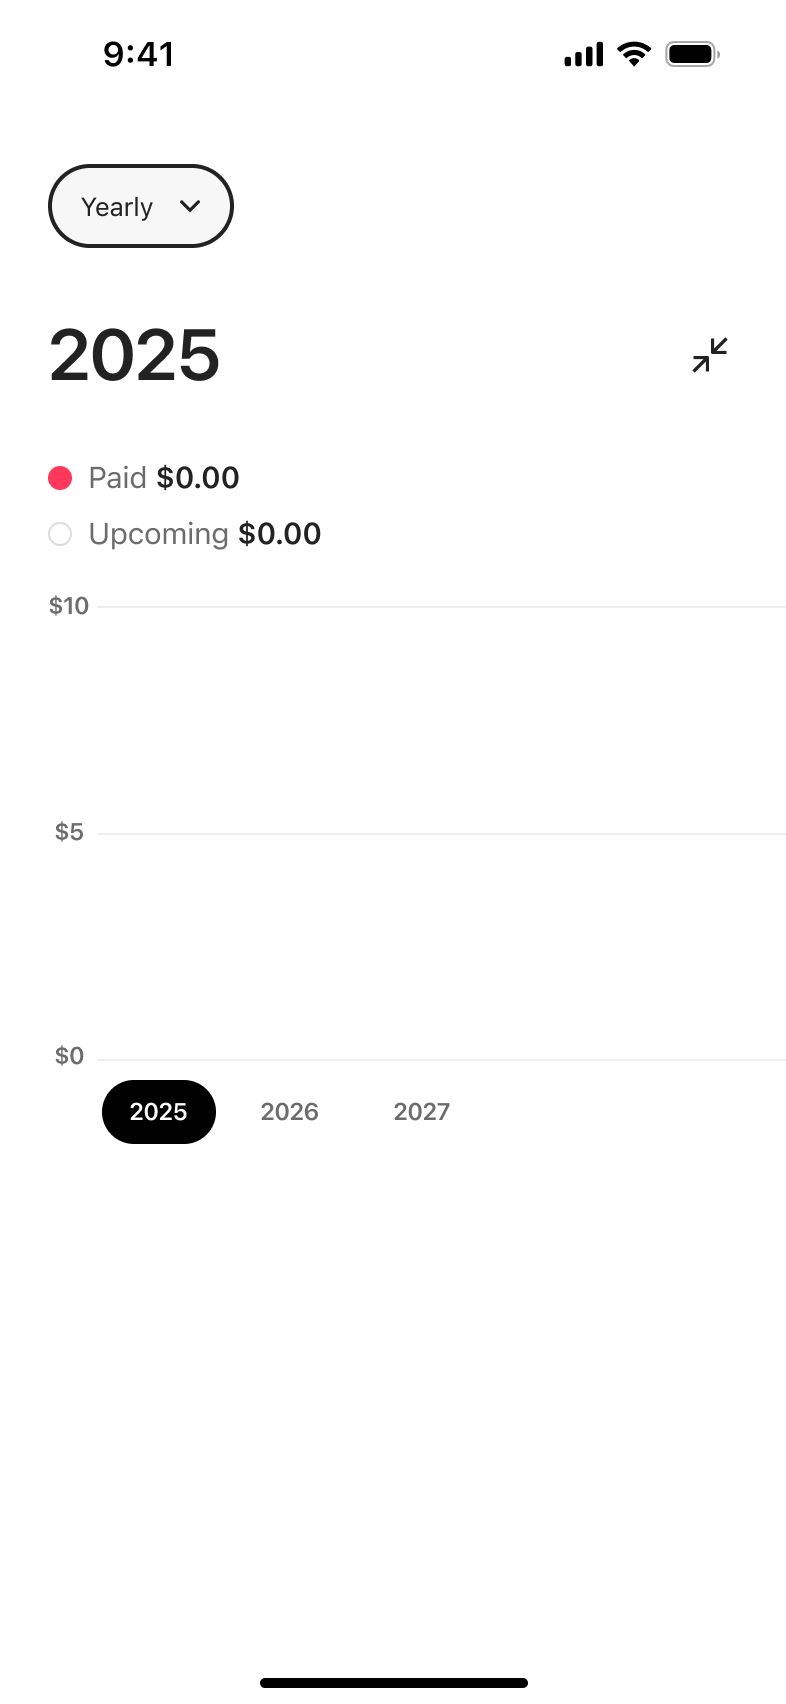Toggle the Paid series label

pos(118,478)
